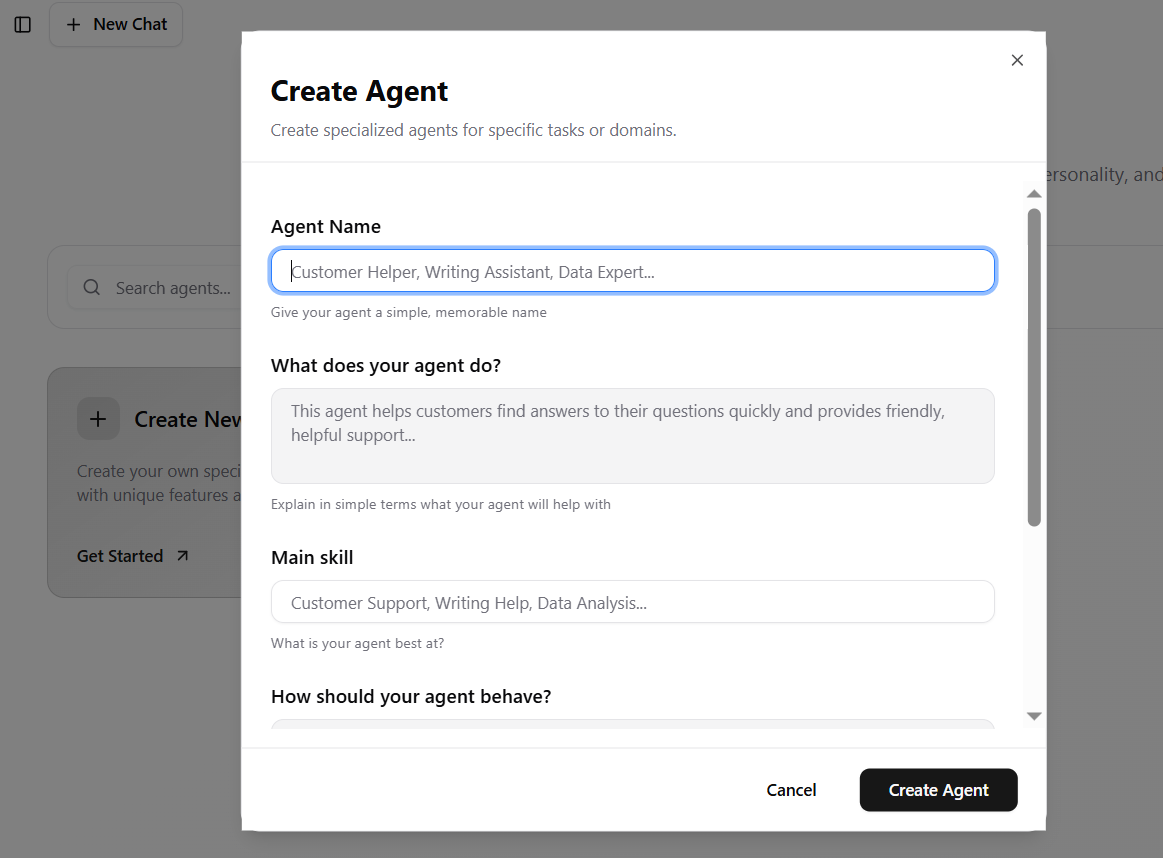This screenshot has width=1163, height=858.
Task: Start a New Chat
Action: 115,24
